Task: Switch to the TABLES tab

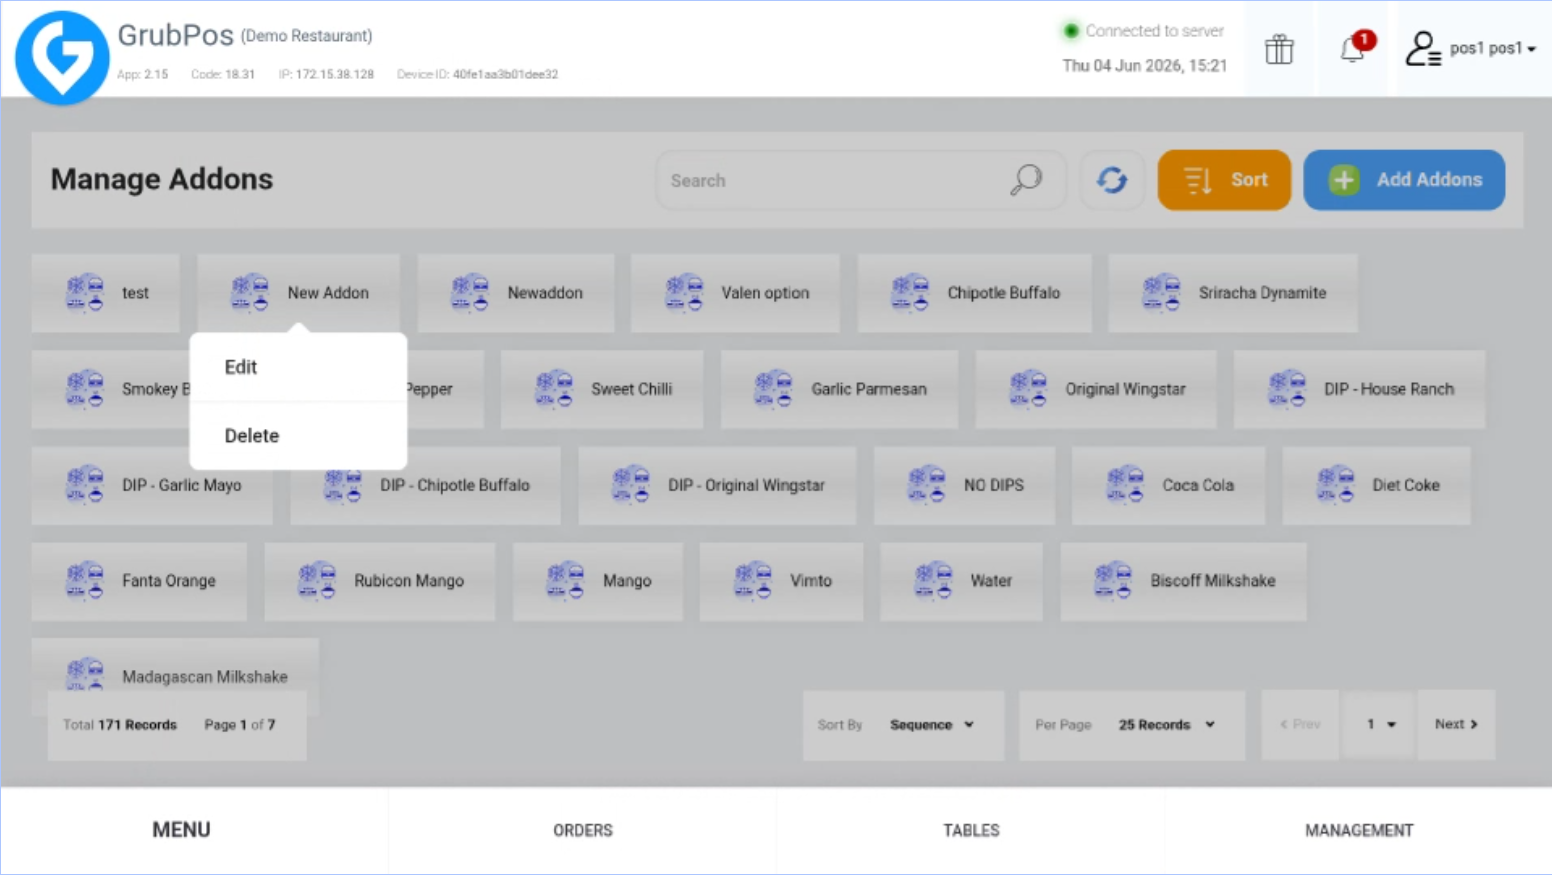Action: pos(971,830)
